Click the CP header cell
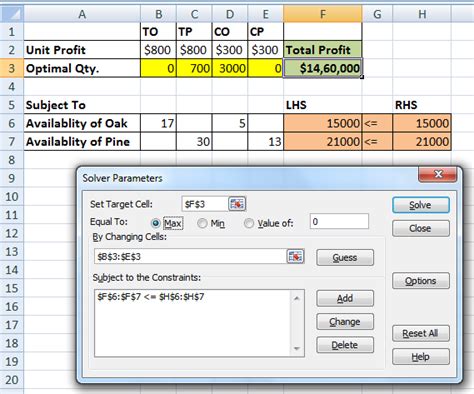Screen dimensions: 474x394 tap(265, 32)
